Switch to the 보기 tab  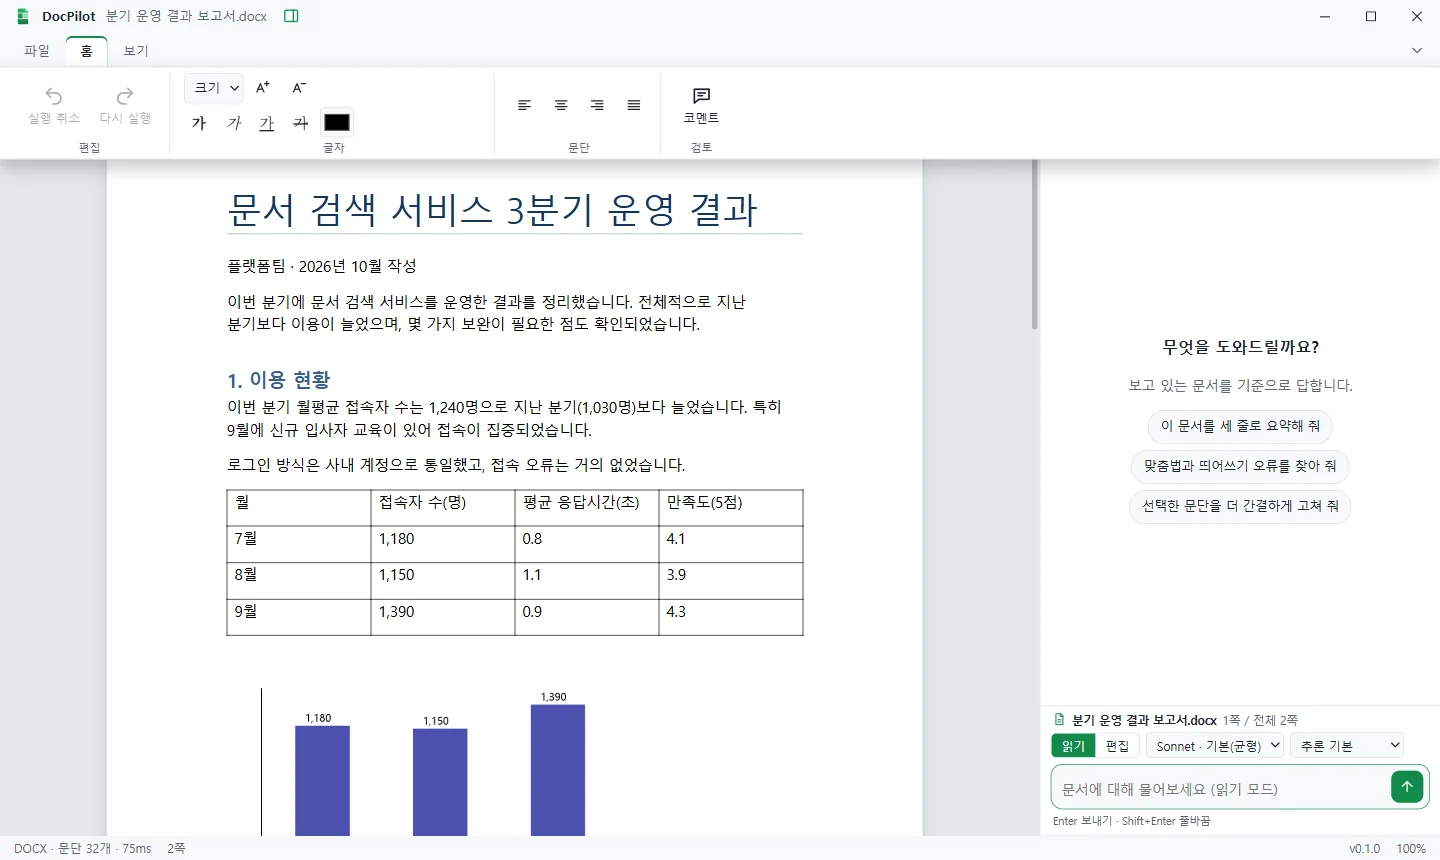pos(136,51)
